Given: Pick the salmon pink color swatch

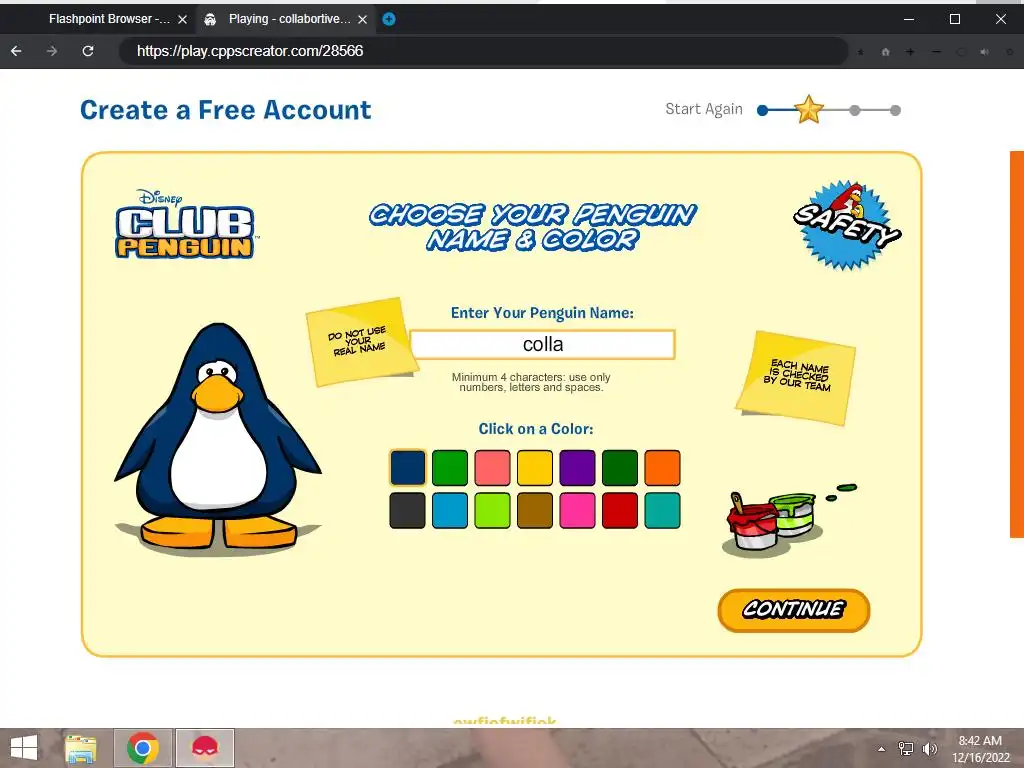Looking at the screenshot, I should pos(492,468).
